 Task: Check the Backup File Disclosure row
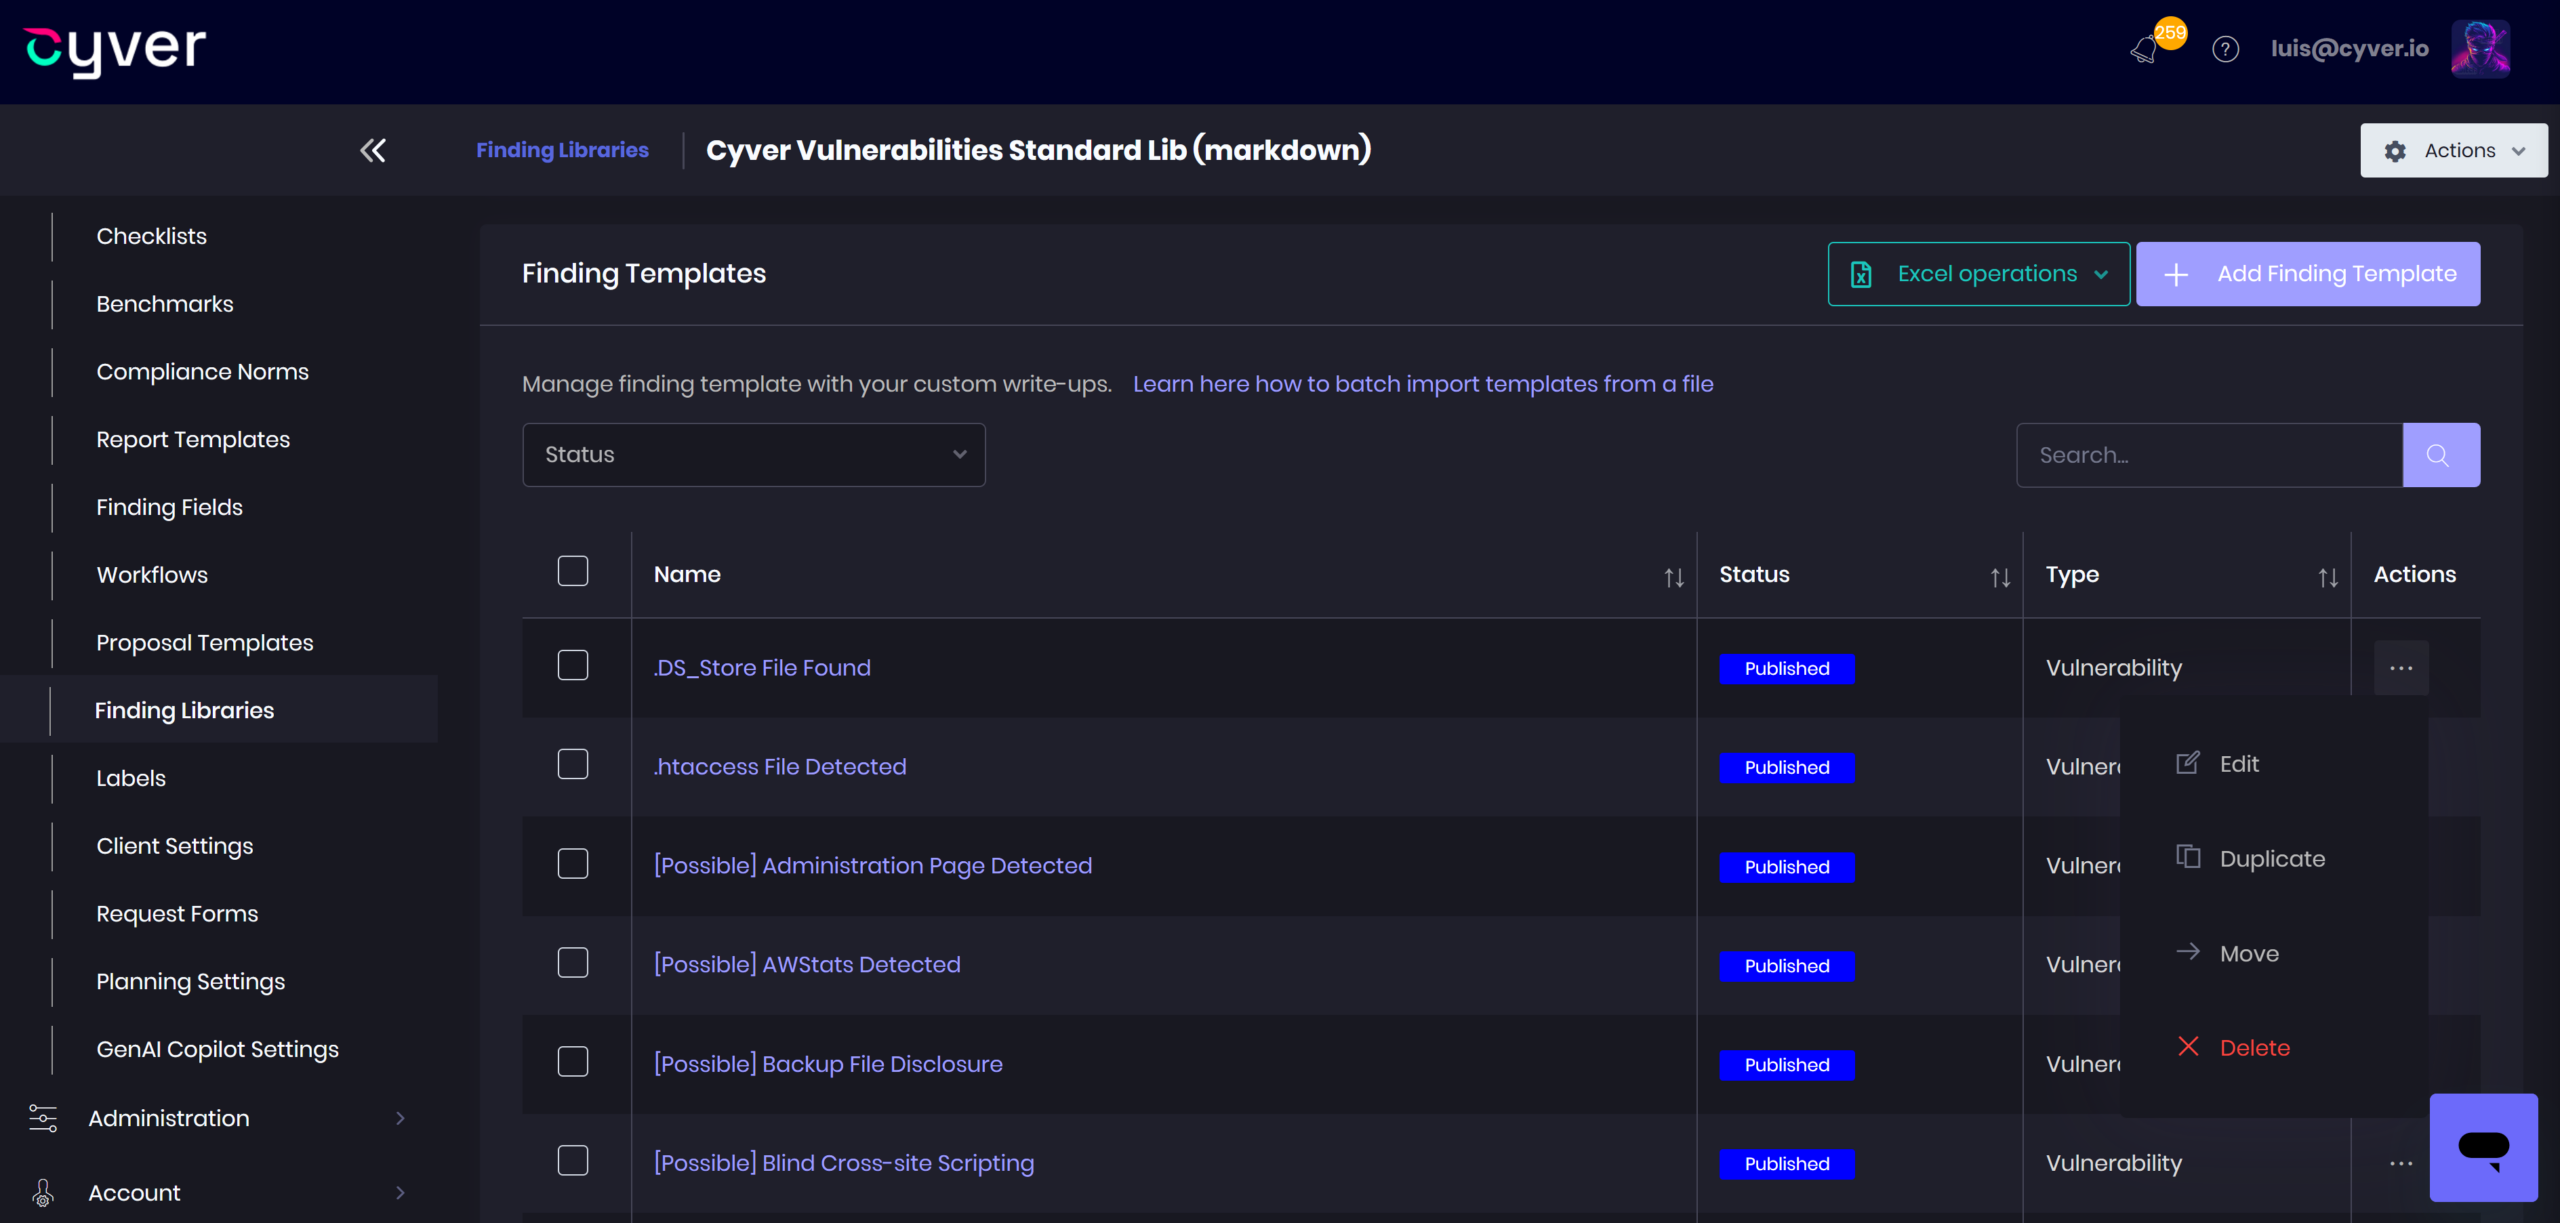[573, 1061]
